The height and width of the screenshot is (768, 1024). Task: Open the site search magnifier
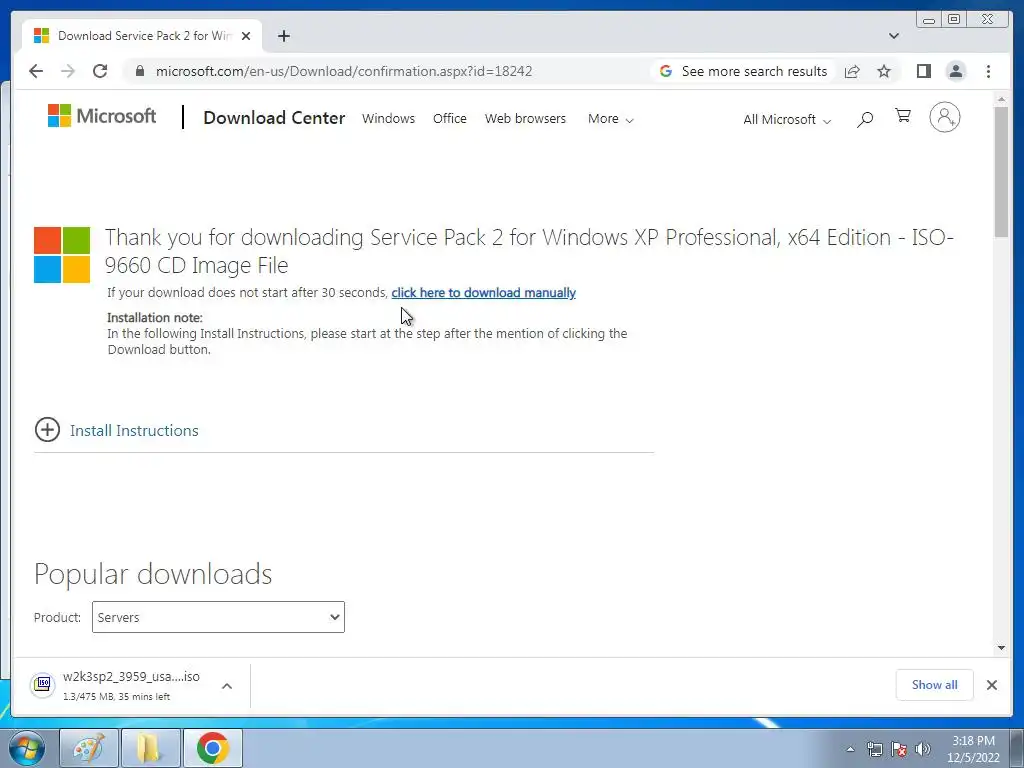coord(865,119)
